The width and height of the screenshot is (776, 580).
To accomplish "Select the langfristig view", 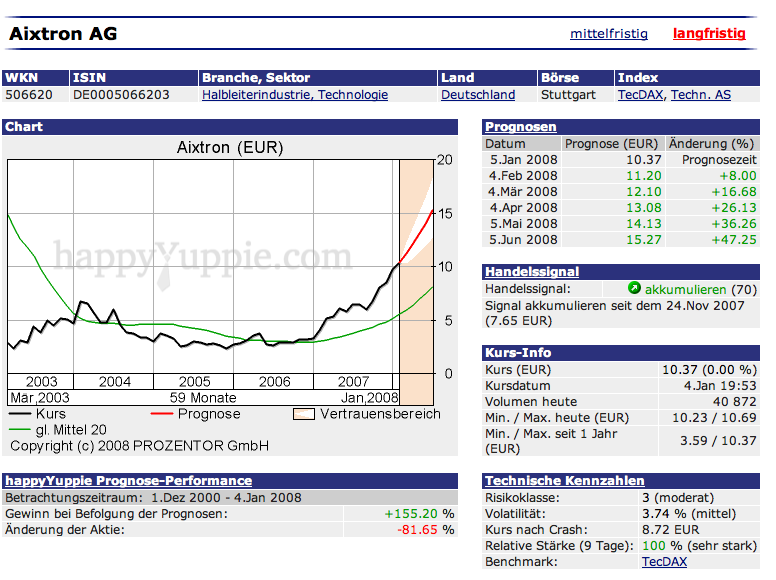I will (x=709, y=33).
